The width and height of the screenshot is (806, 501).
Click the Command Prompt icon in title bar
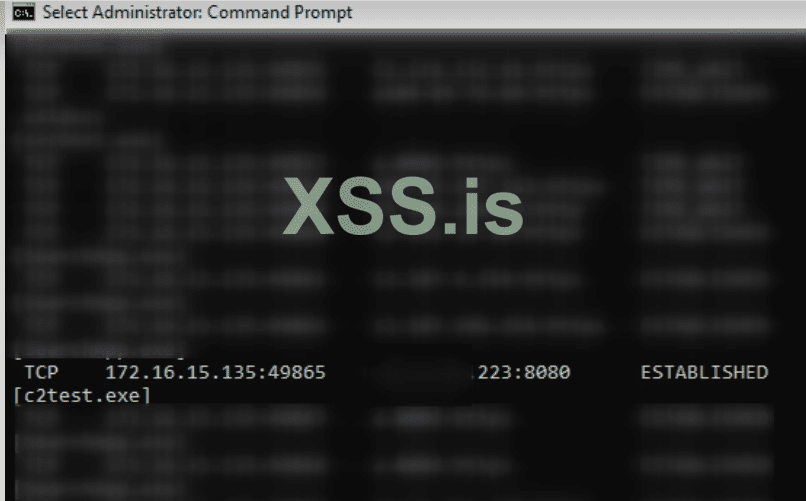(23, 12)
